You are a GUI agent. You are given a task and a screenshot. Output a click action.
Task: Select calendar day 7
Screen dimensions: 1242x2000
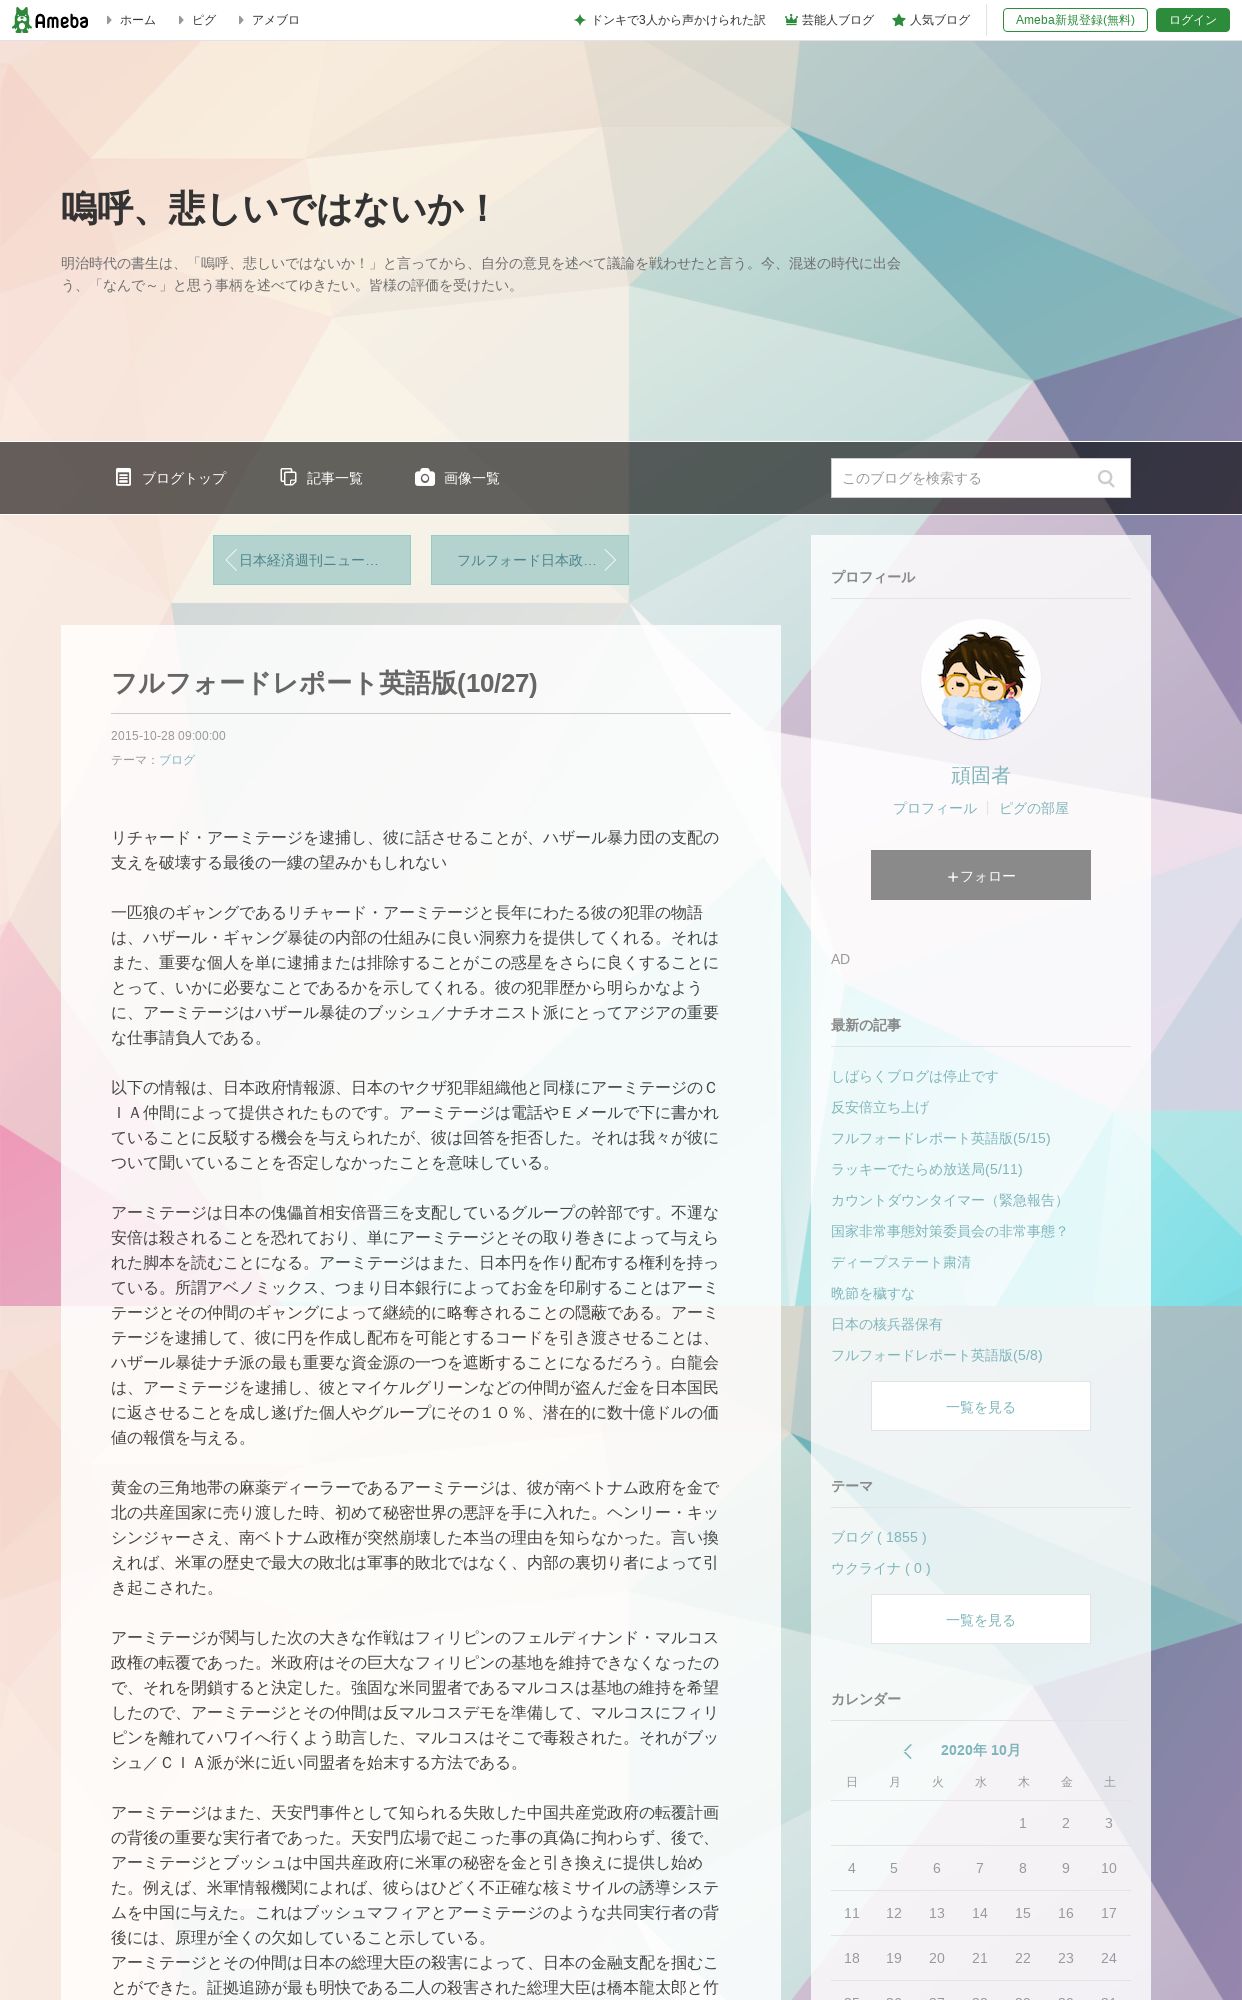click(x=980, y=1868)
